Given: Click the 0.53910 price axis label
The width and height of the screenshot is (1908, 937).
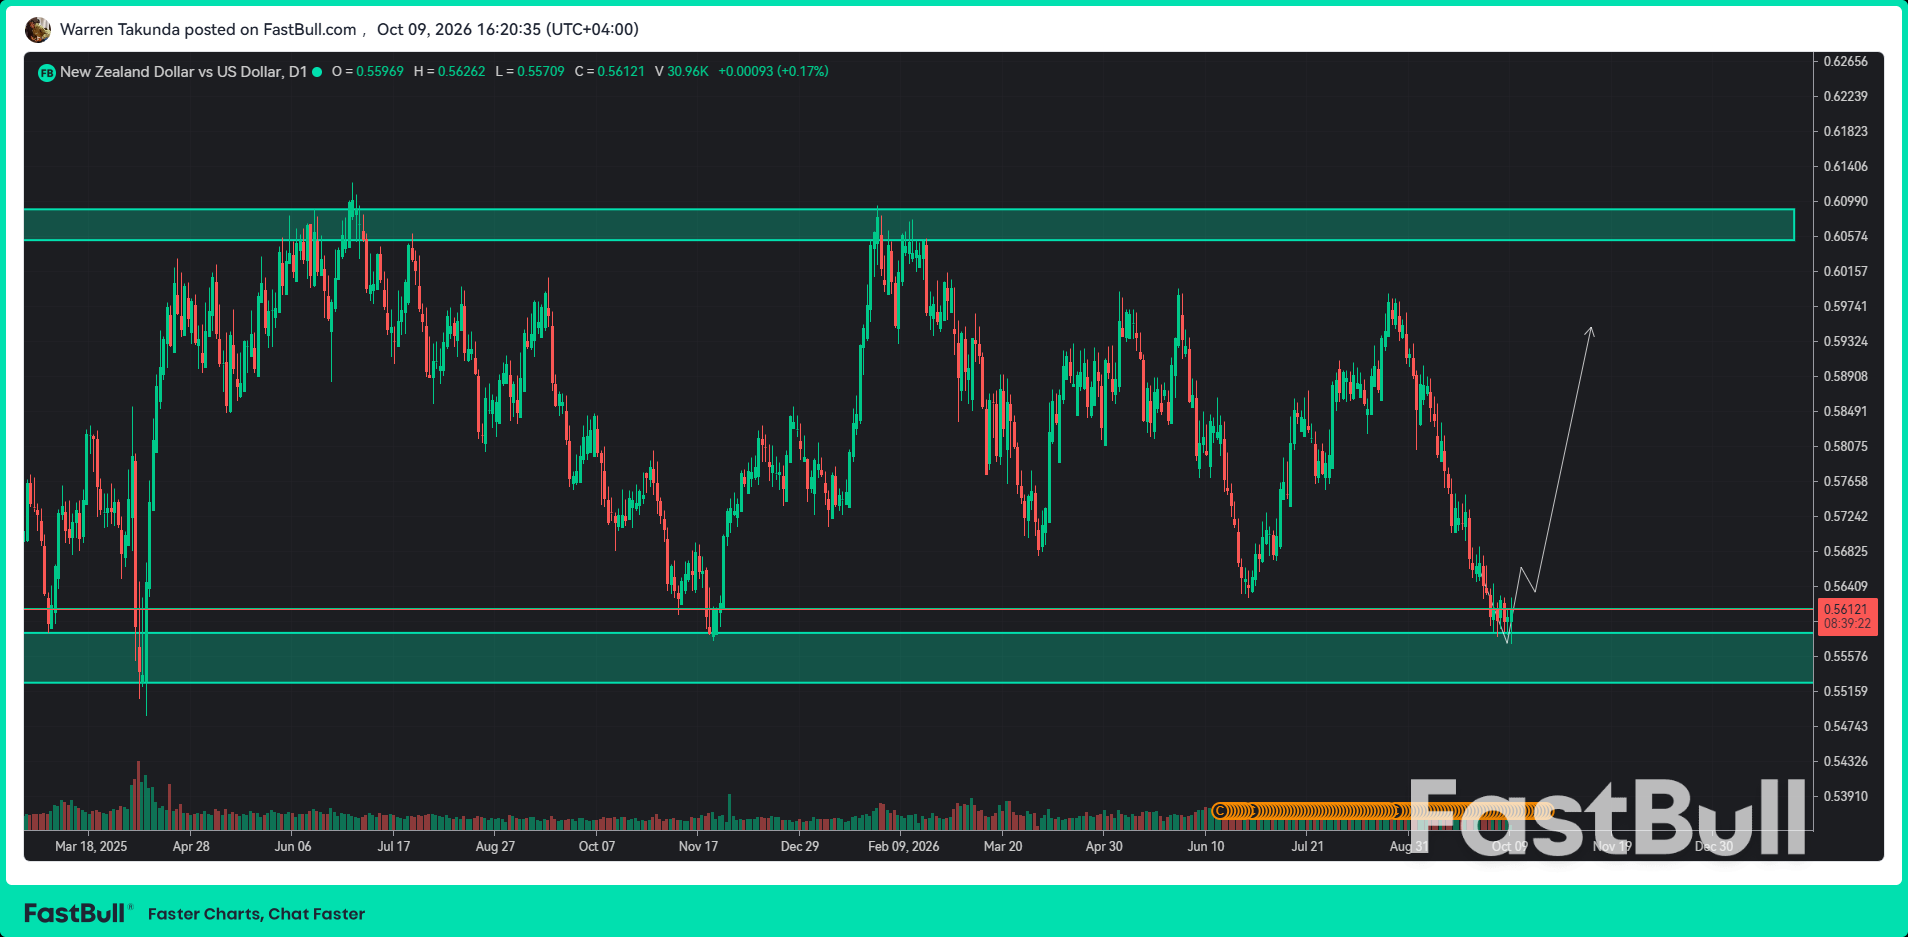Looking at the screenshot, I should 1846,796.
